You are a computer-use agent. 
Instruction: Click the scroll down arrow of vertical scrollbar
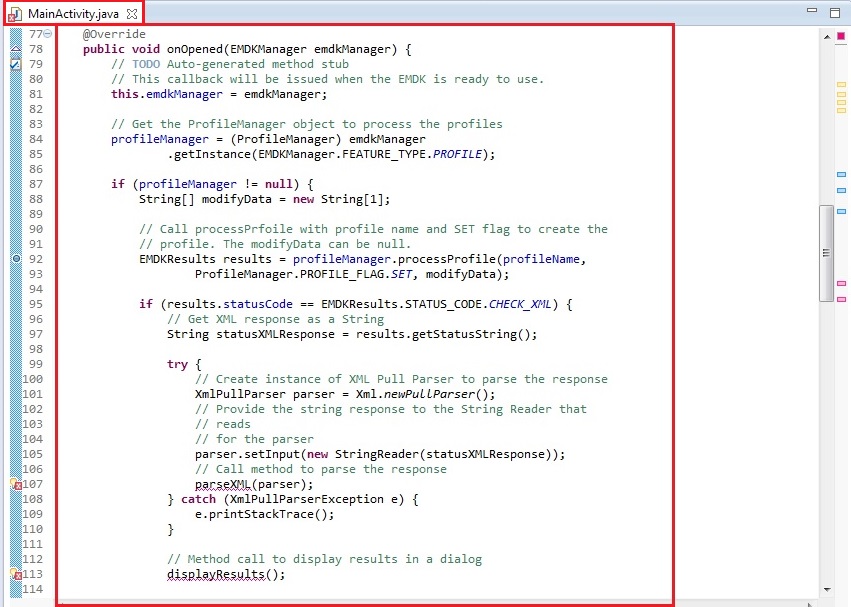(x=826, y=590)
